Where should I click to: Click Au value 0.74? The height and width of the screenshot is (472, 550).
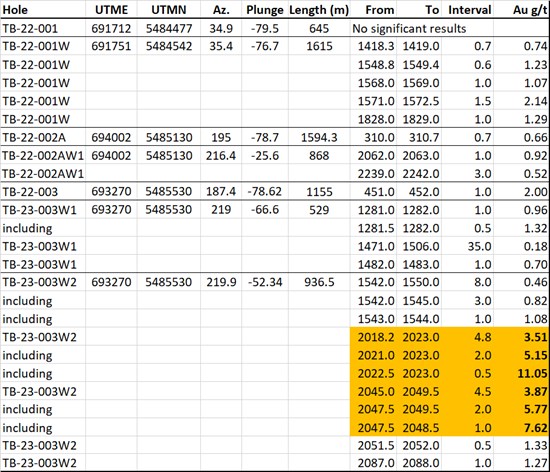(536, 46)
